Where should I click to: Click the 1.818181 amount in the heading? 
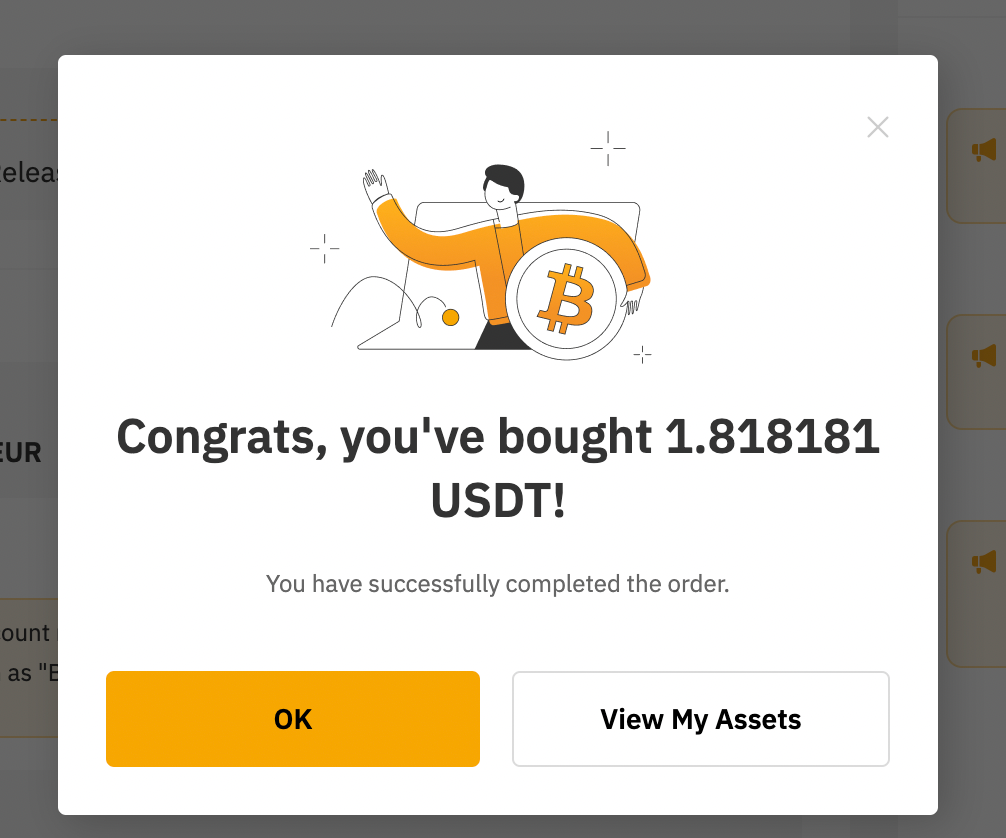click(772, 437)
